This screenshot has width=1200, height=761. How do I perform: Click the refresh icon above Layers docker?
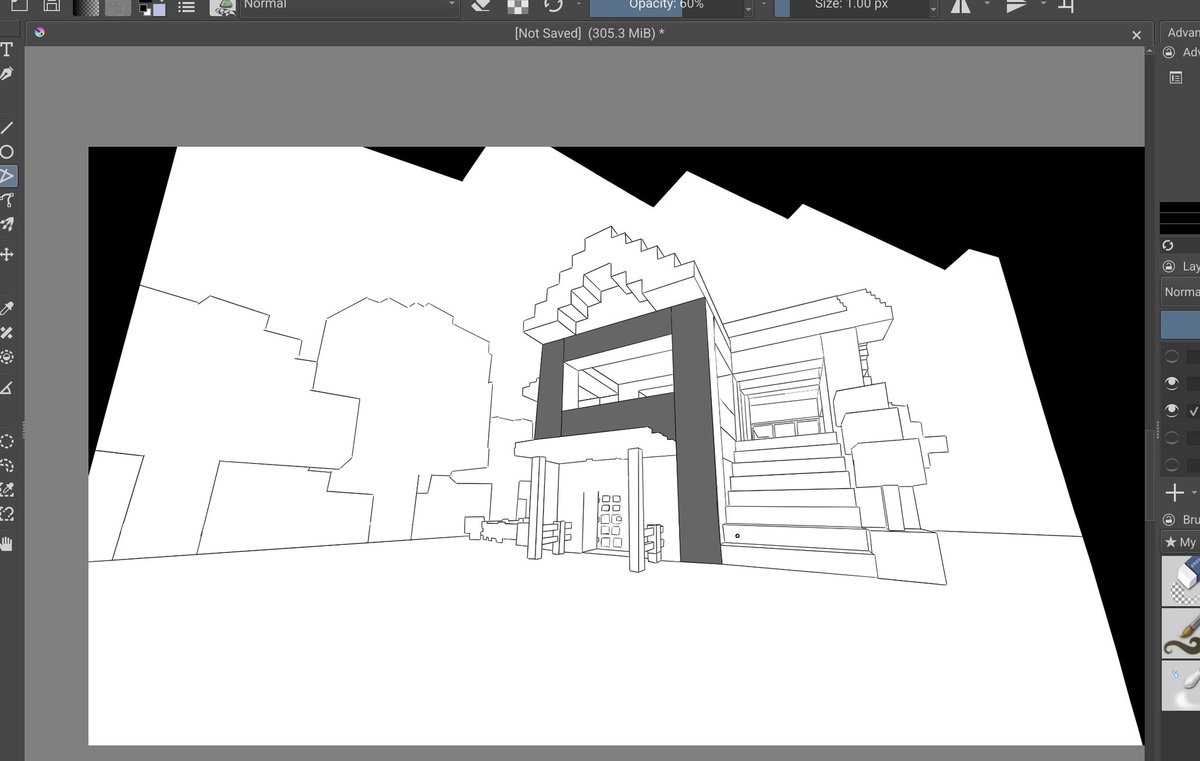pos(1168,245)
